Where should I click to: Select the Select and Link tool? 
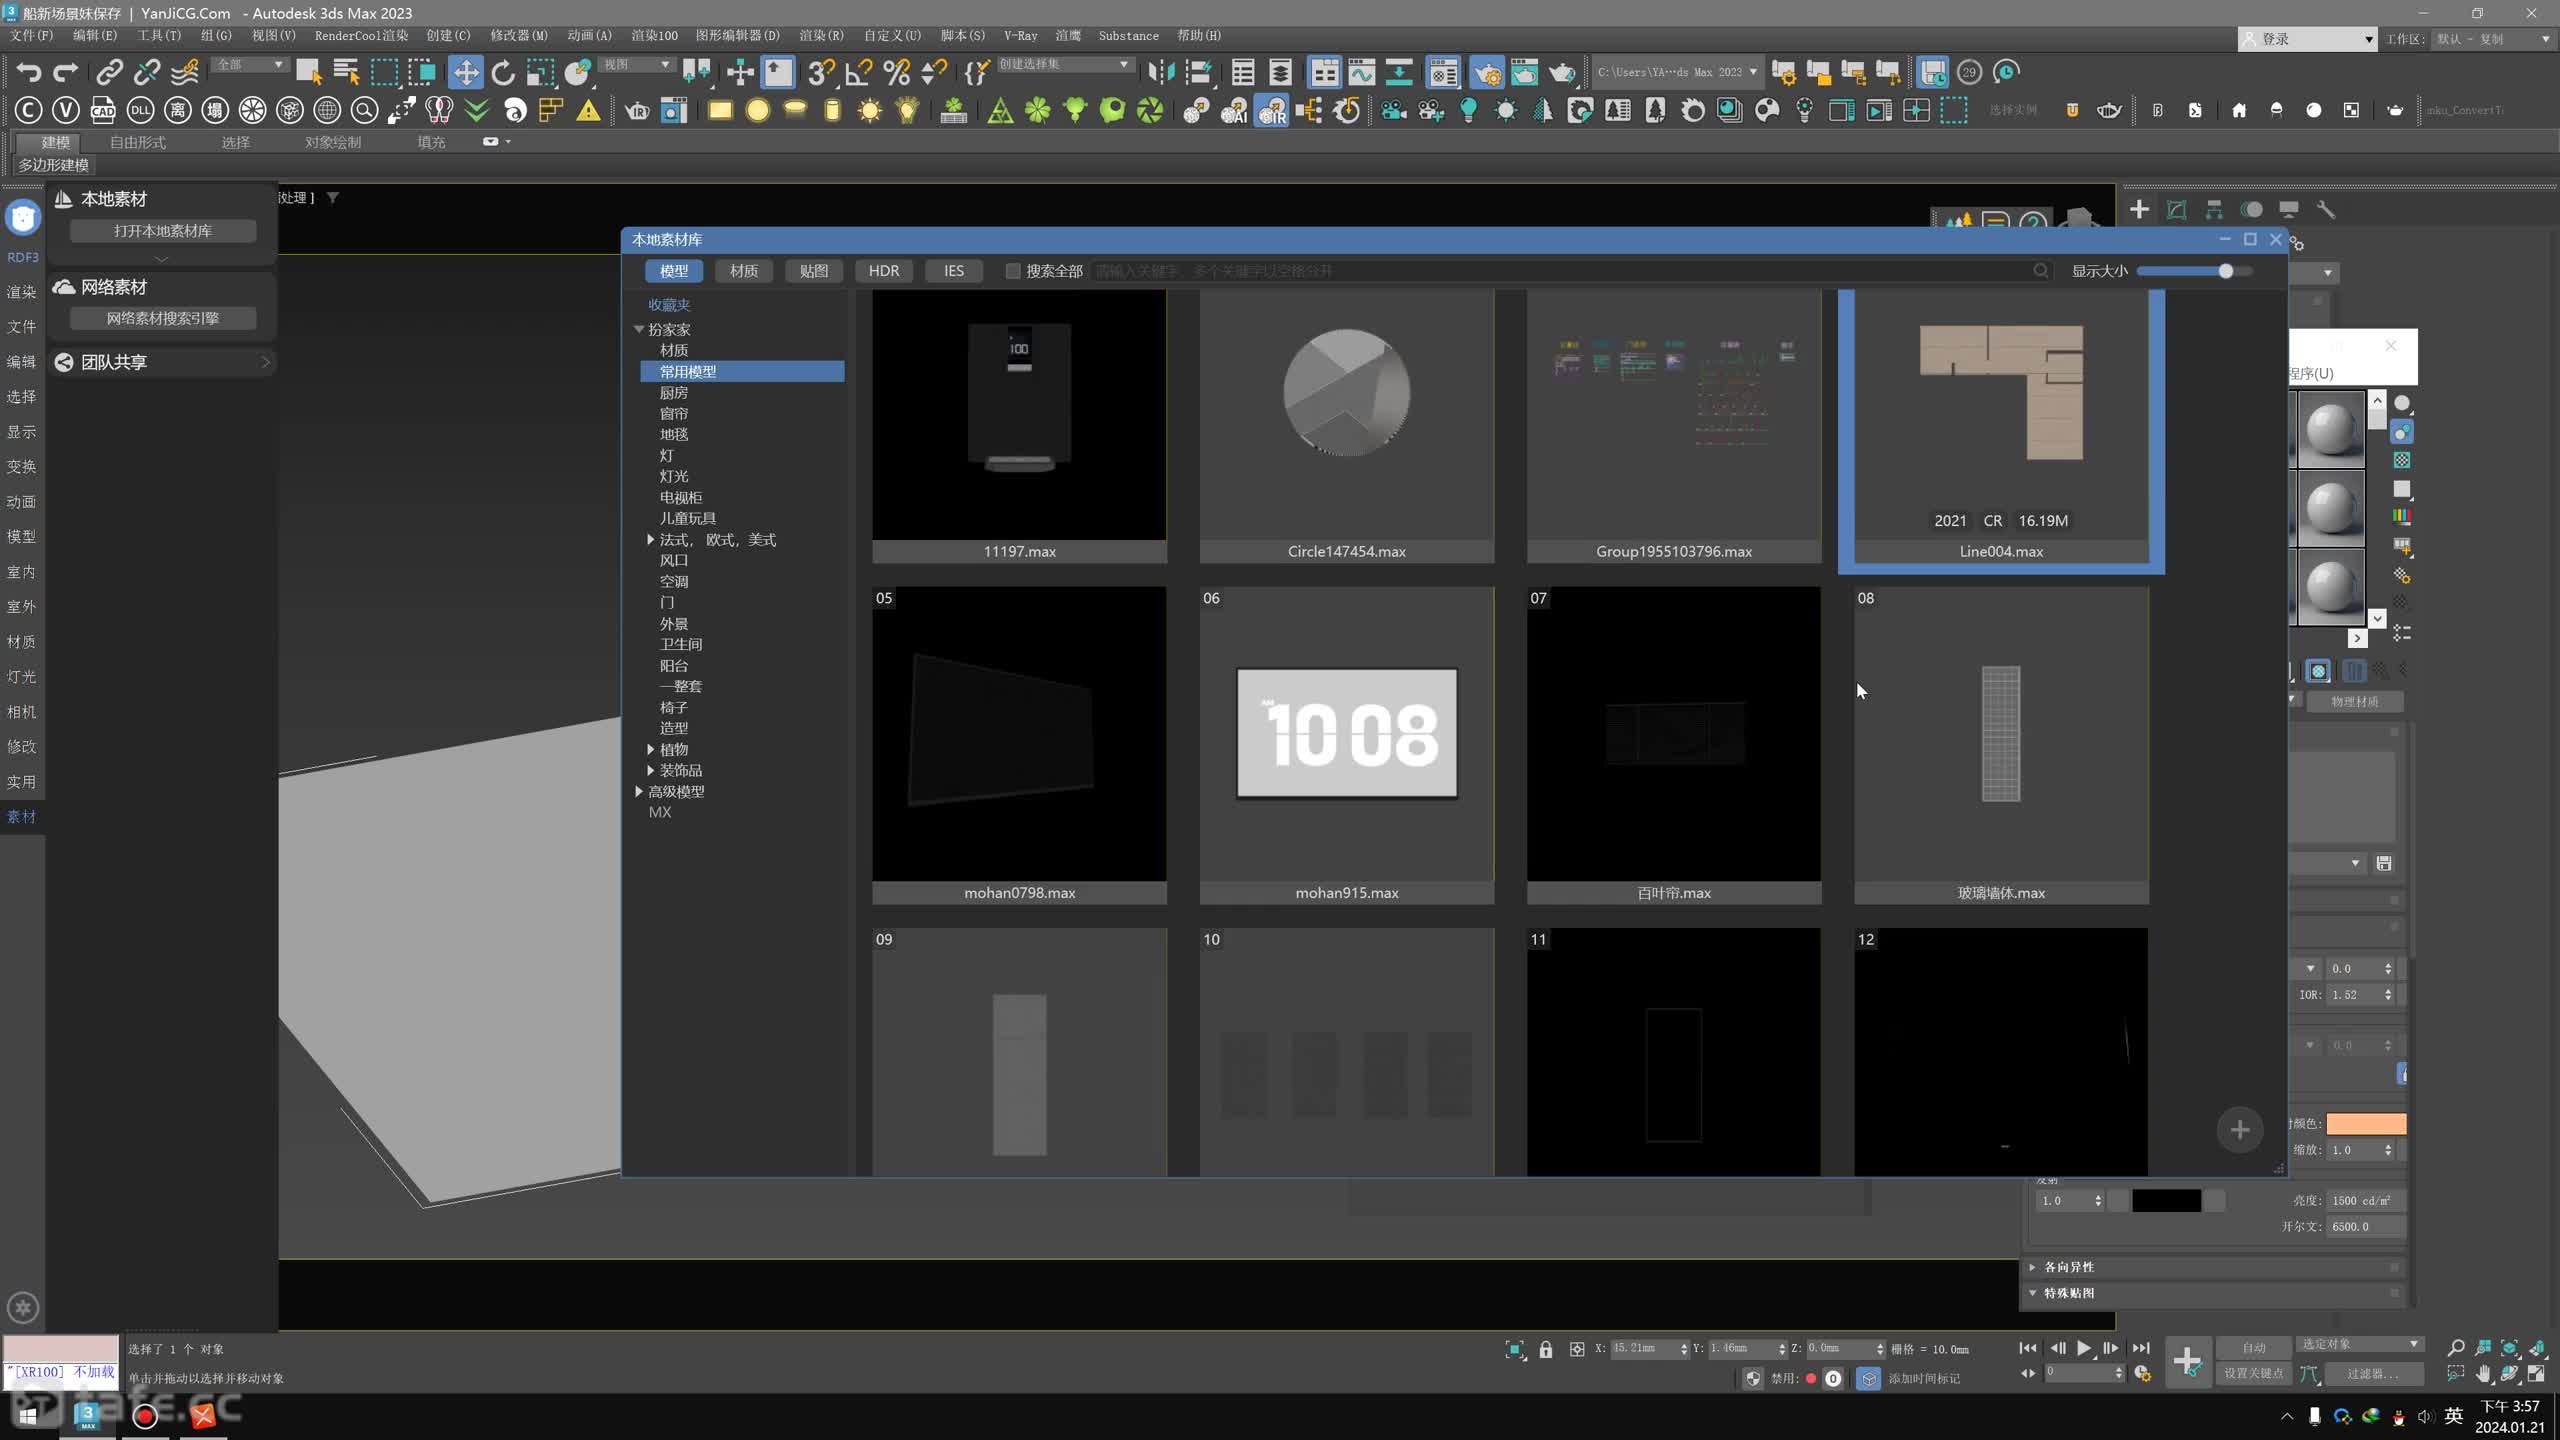109,72
